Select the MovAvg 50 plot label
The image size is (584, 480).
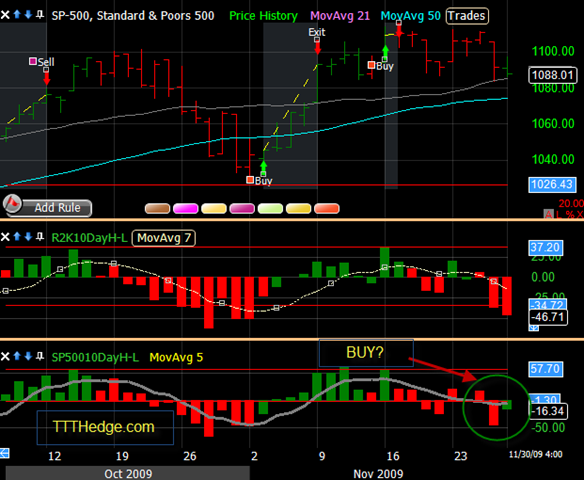410,16
